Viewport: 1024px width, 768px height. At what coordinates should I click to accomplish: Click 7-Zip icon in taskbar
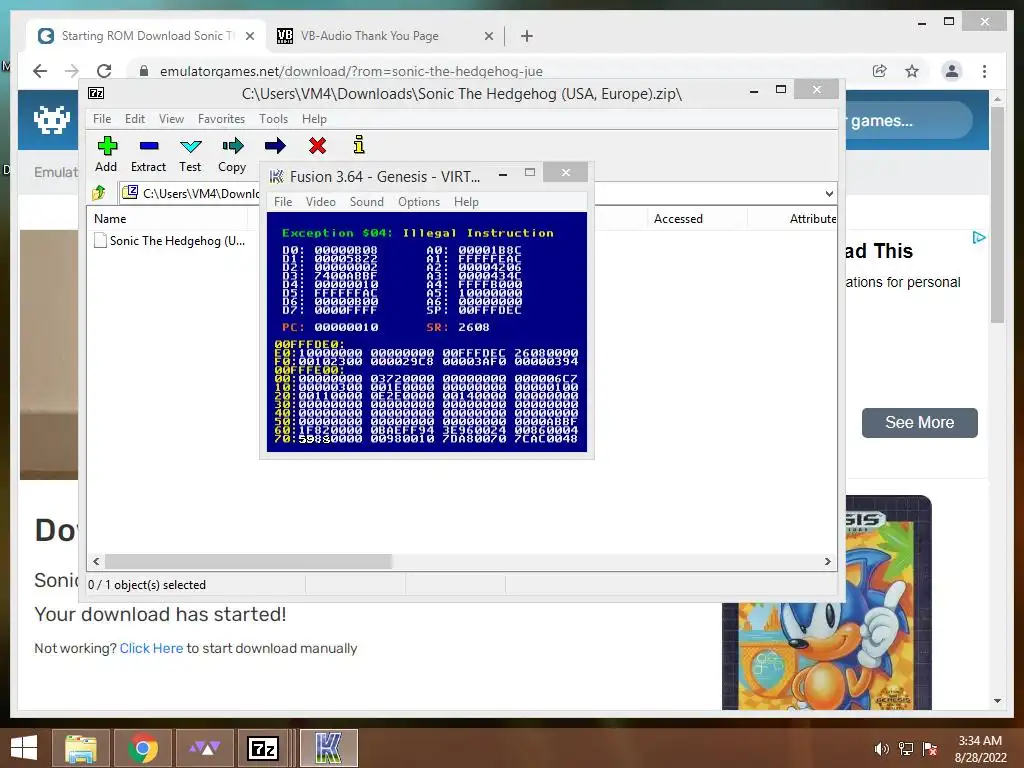264,748
